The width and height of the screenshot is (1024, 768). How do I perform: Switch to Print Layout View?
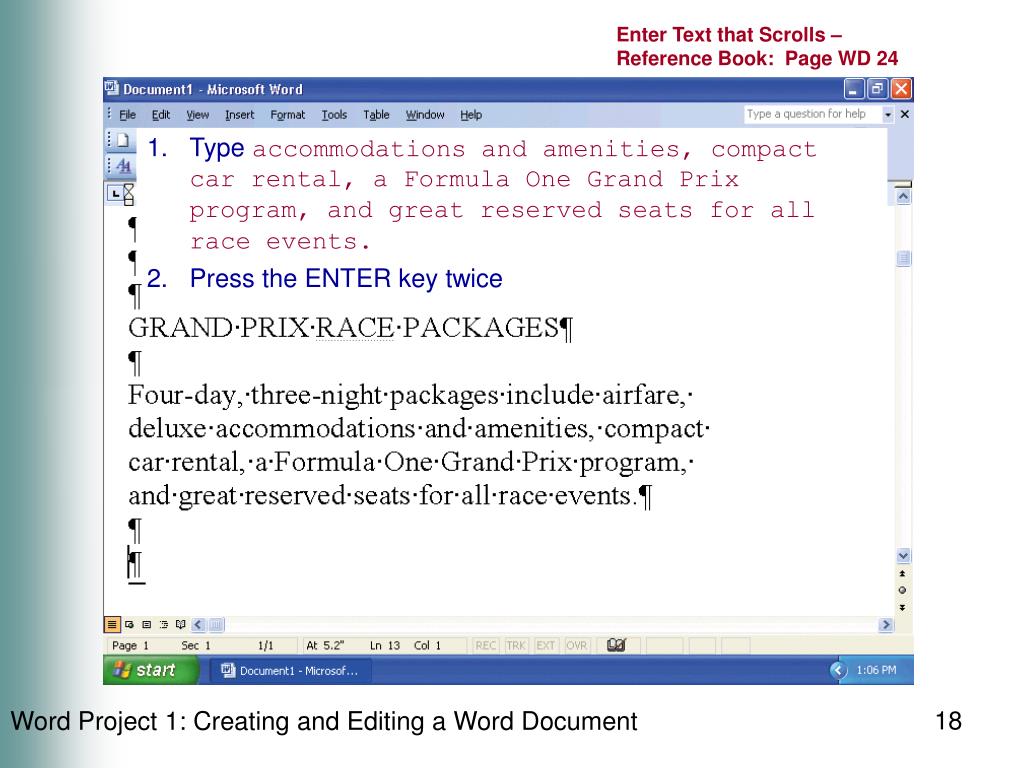coord(146,625)
